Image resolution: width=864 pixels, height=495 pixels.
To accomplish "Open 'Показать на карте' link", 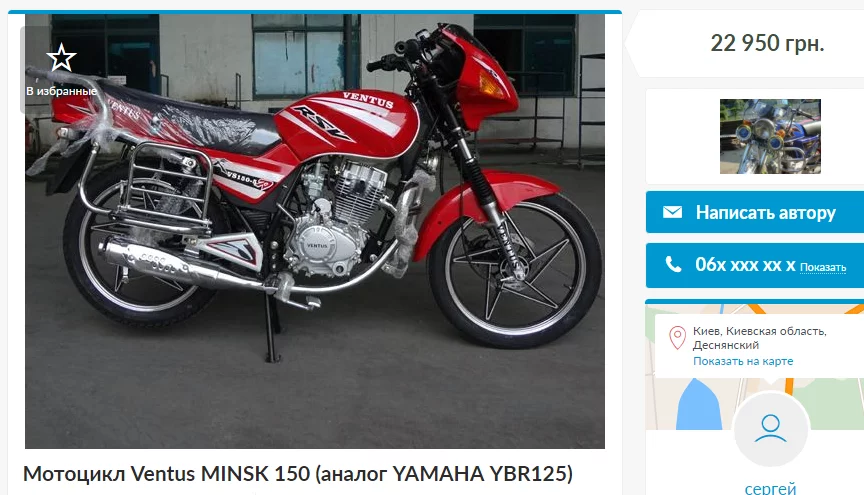I will [743, 362].
